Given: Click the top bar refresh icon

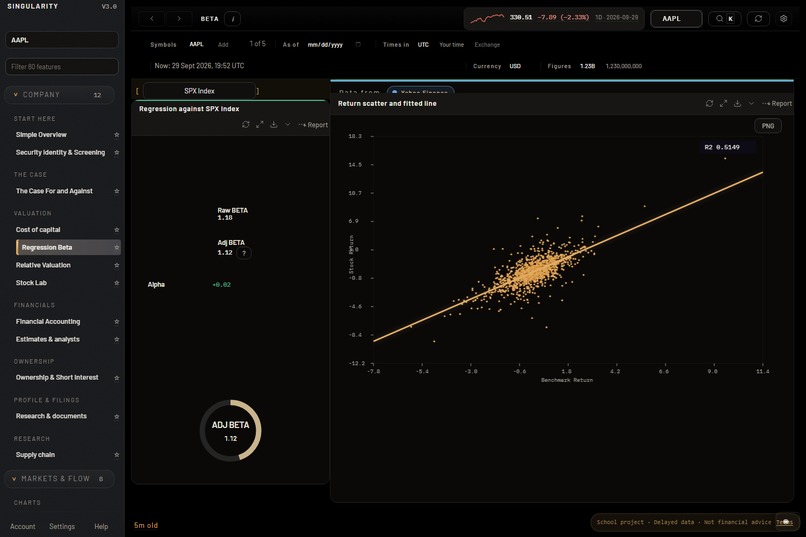Looking at the screenshot, I should click(758, 18).
